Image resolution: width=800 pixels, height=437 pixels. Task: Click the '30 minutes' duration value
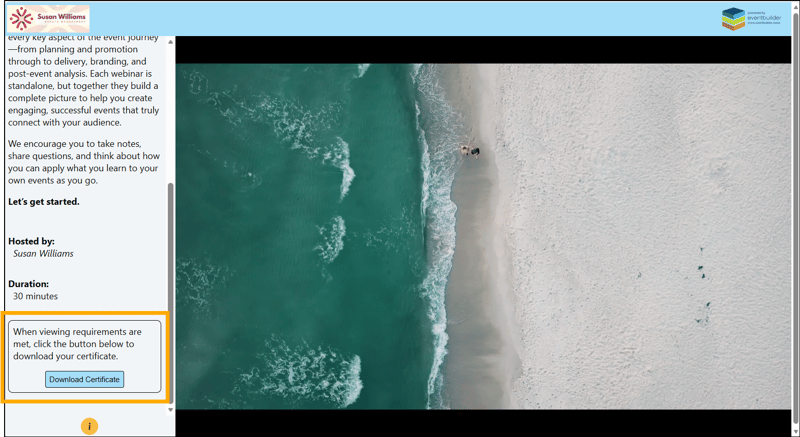(x=35, y=296)
